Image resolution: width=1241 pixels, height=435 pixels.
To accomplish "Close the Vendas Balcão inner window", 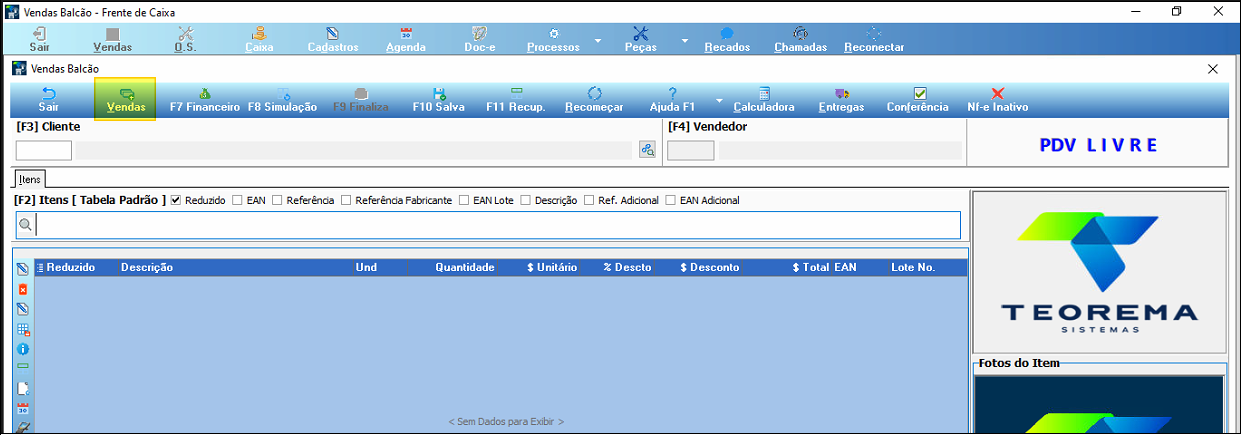I will click(1213, 69).
